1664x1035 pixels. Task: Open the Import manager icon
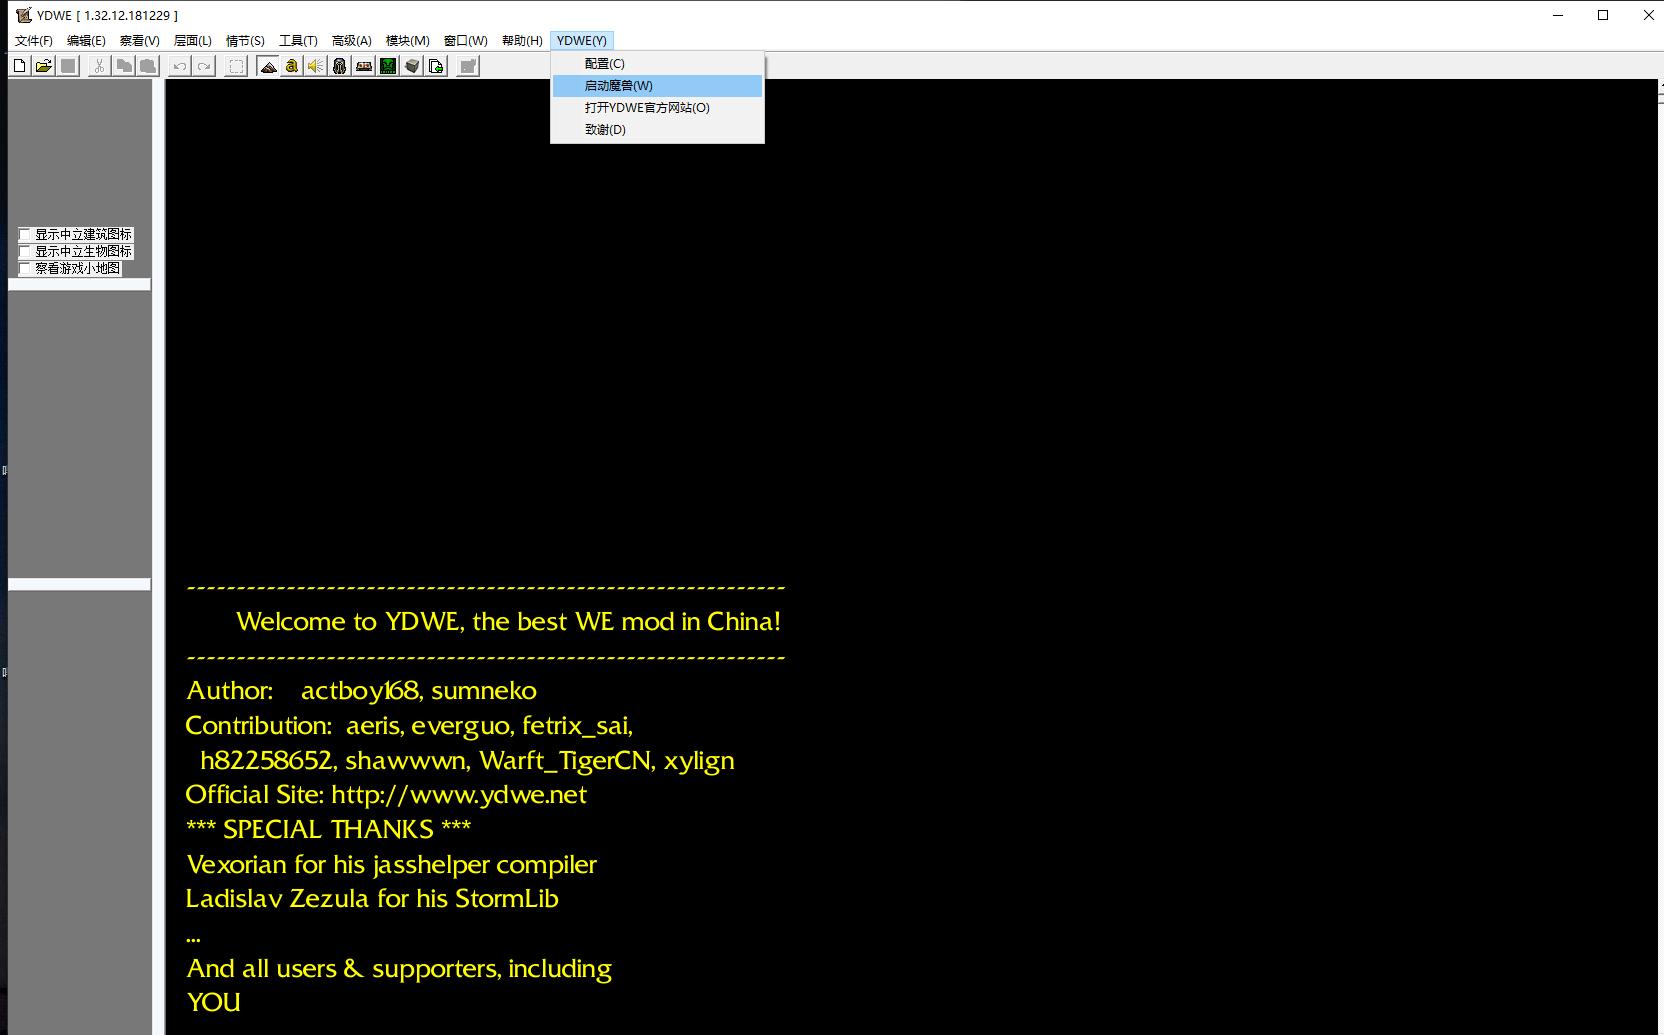[436, 66]
